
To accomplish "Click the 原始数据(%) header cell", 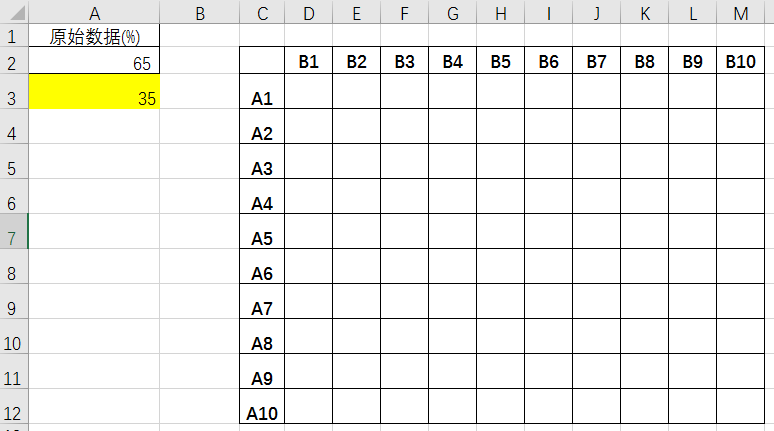I will point(94,36).
